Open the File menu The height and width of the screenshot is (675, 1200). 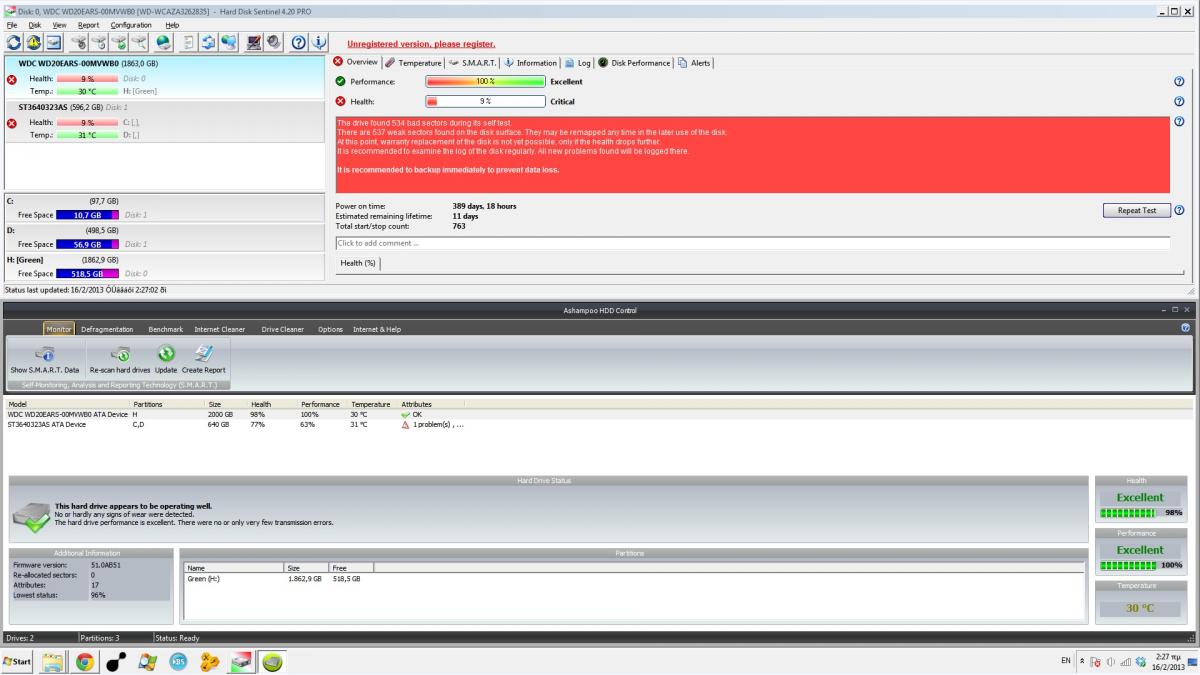pos(13,25)
